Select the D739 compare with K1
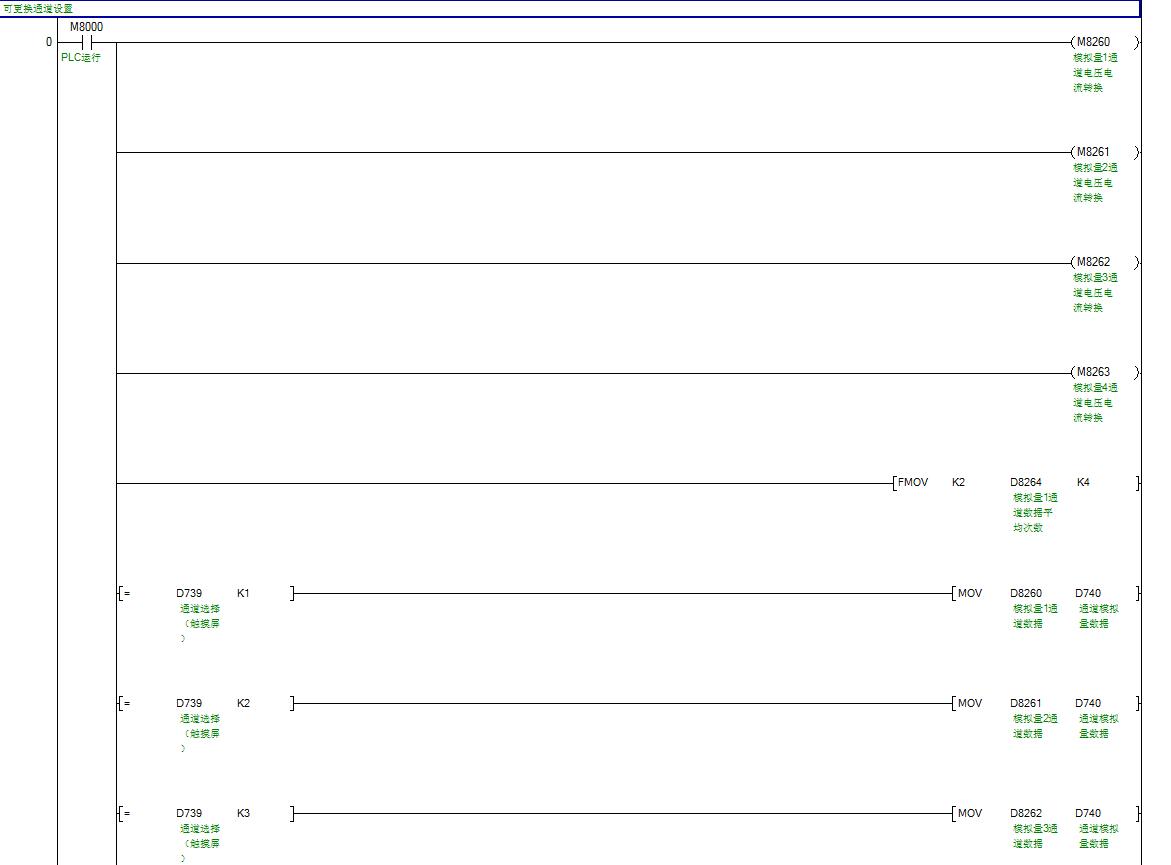1171x865 pixels. (x=189, y=593)
